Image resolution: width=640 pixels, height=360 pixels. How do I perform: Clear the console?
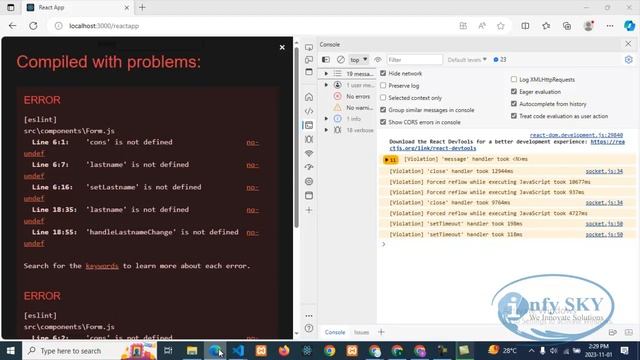tap(340, 60)
